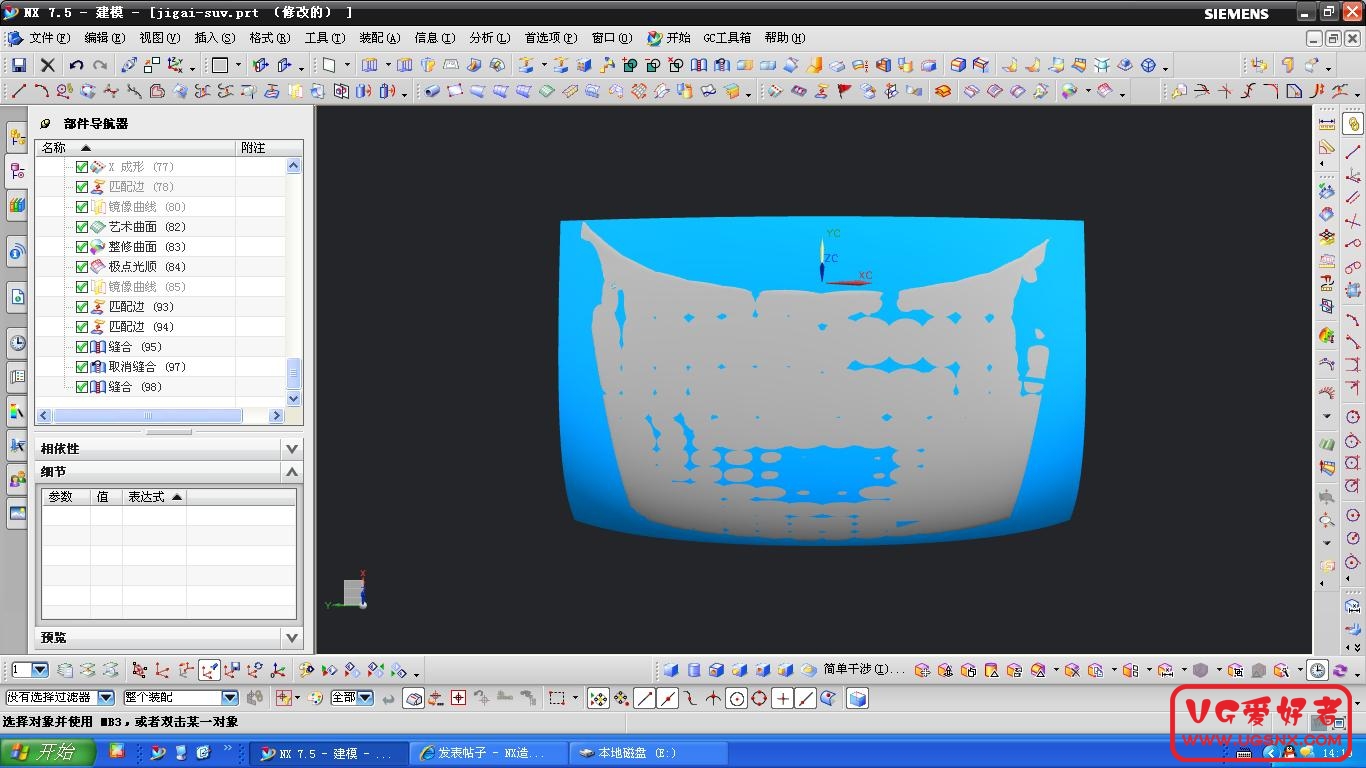Uncheck the 匹配边 (93) feature checkbox

(82, 307)
